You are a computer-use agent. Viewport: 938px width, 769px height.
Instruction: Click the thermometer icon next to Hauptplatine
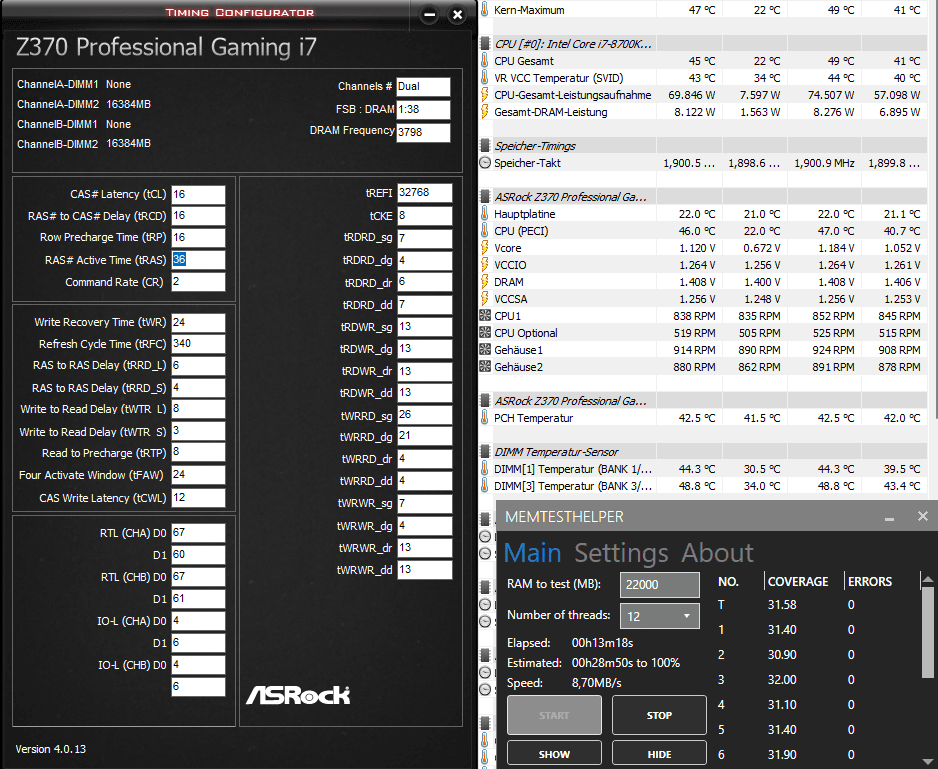pos(485,214)
